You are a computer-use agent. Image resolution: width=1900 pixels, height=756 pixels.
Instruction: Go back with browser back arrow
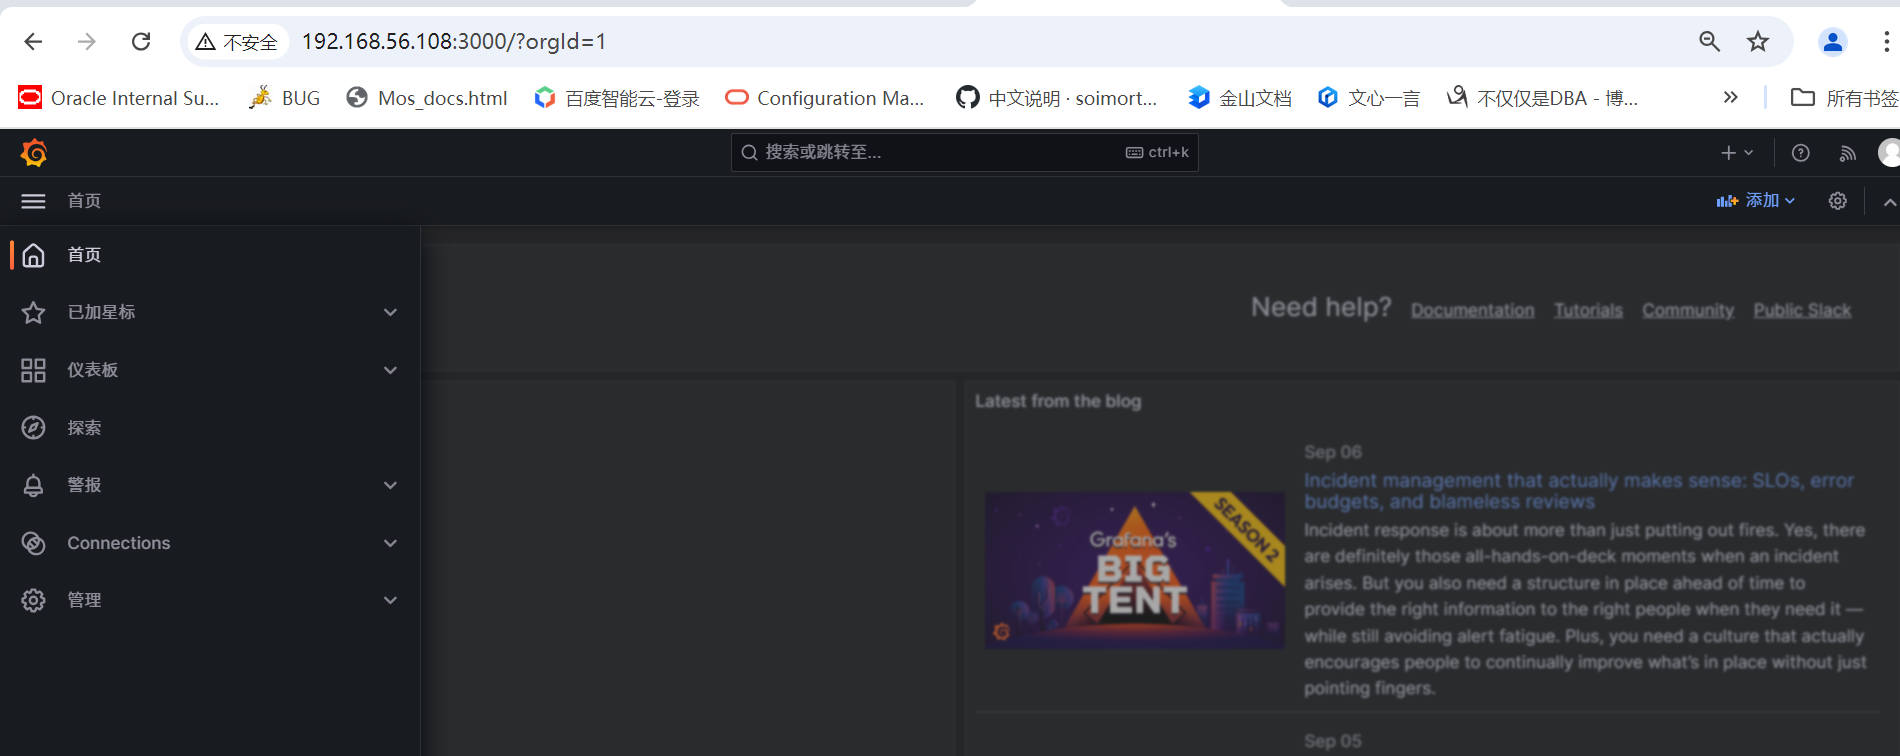(33, 41)
